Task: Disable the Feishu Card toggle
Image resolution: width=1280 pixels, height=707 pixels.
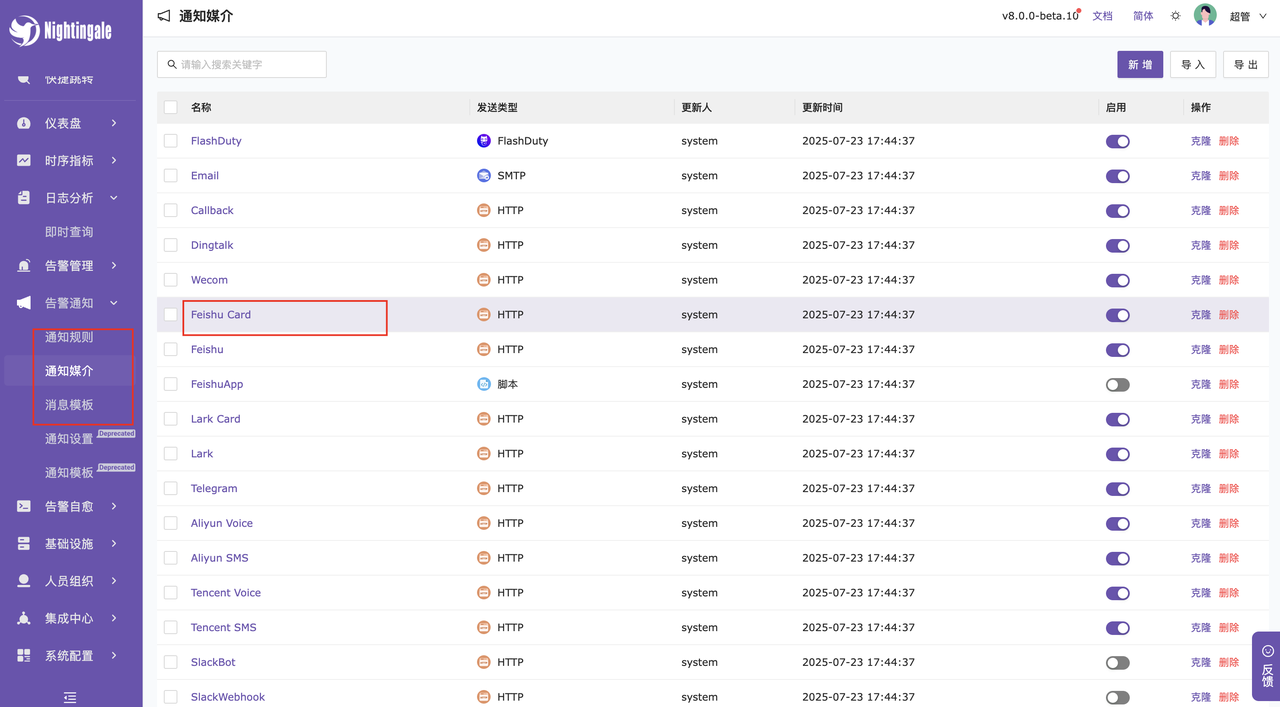Action: pyautogui.click(x=1117, y=315)
